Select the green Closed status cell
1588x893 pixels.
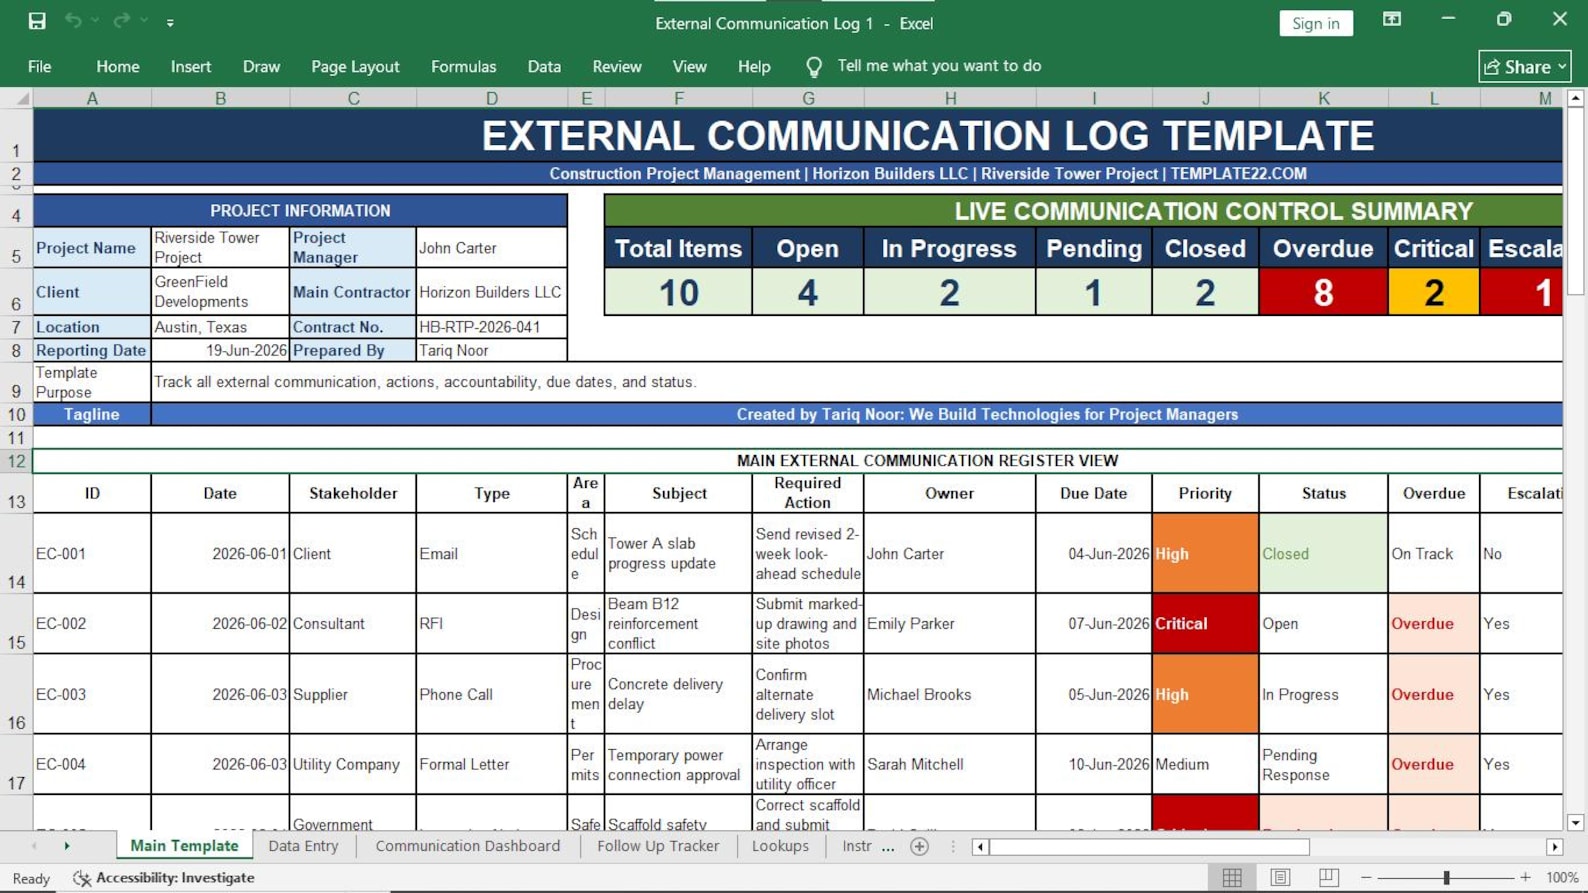1323,553
